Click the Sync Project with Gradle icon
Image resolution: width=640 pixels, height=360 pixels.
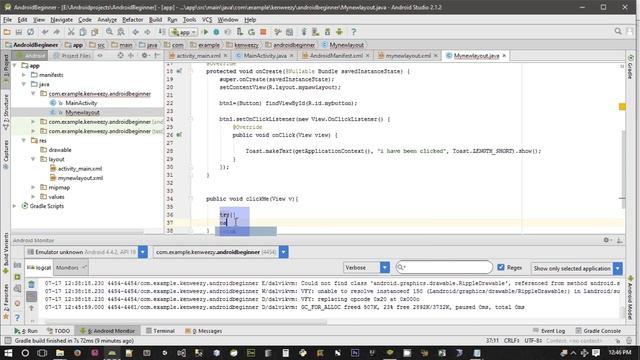[x=304, y=32]
